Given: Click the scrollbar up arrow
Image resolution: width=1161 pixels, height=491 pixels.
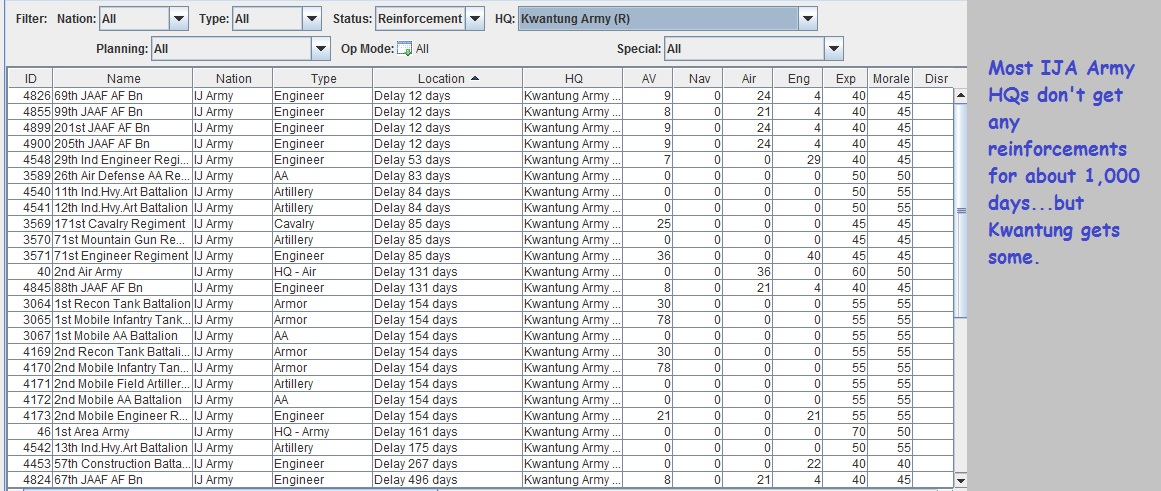Looking at the screenshot, I should tap(960, 96).
